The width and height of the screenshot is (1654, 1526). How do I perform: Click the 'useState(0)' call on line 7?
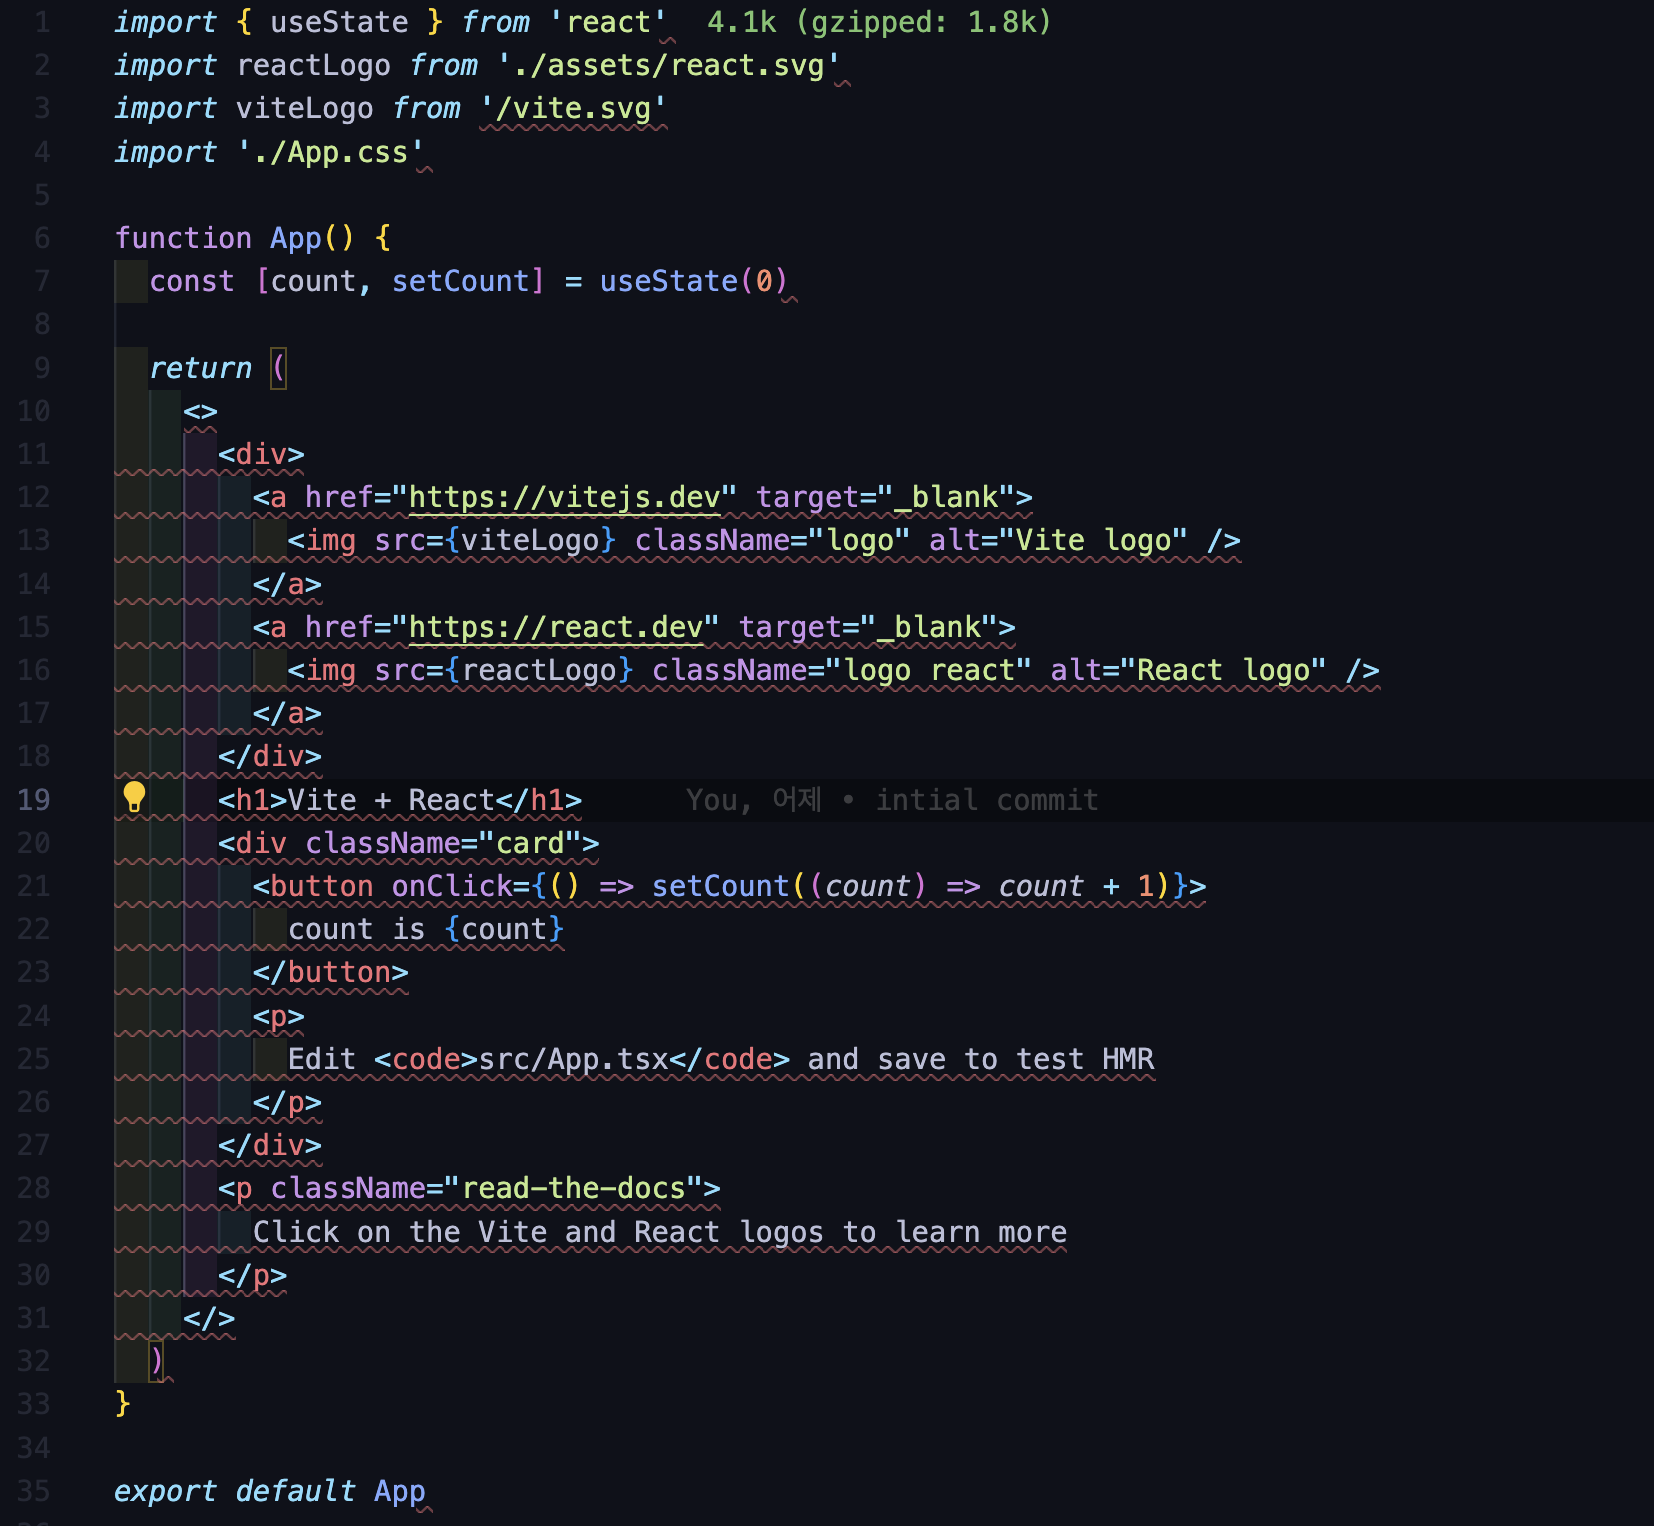tap(694, 281)
